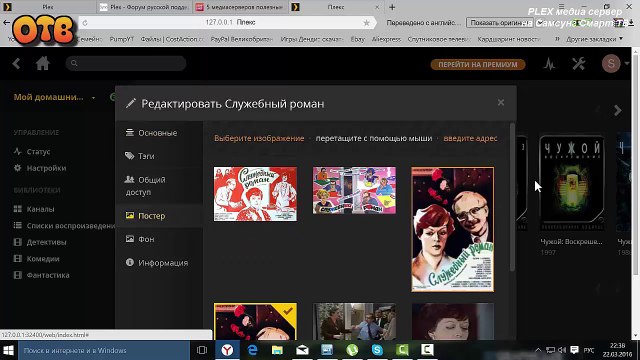Open Настройки in sidebar

[x=46, y=168]
